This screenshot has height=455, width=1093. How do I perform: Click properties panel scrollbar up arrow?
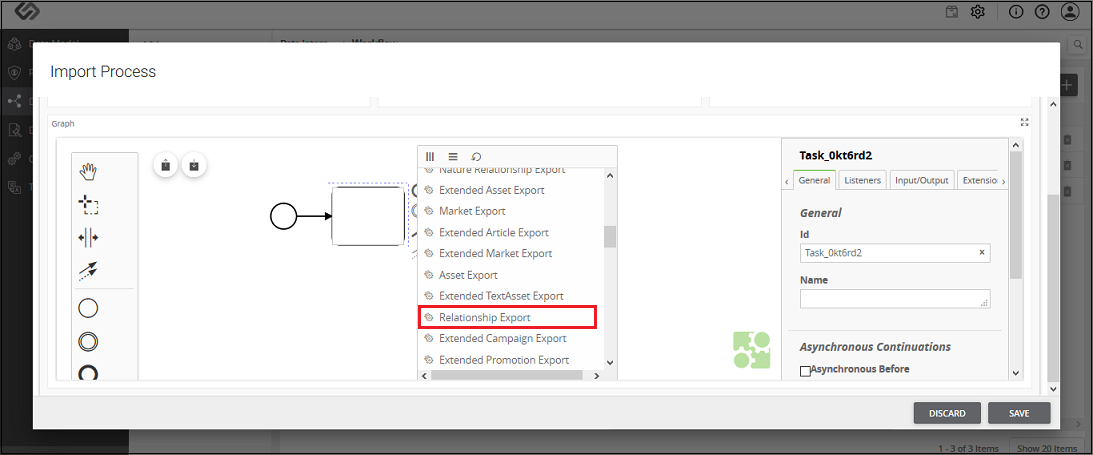(1016, 145)
